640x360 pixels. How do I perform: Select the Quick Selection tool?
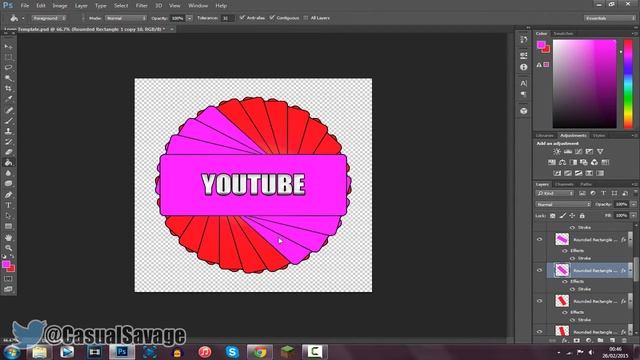pyautogui.click(x=8, y=78)
